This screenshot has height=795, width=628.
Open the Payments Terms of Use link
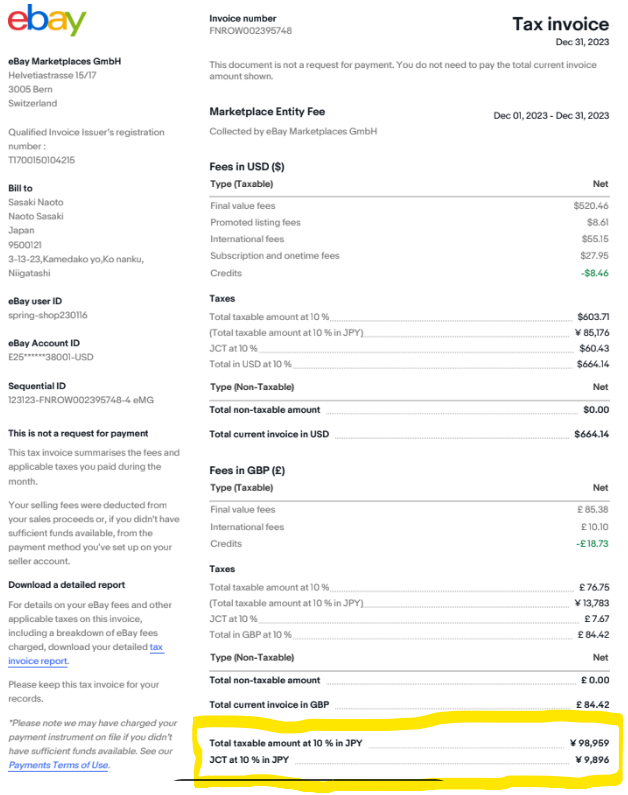[x=59, y=765]
